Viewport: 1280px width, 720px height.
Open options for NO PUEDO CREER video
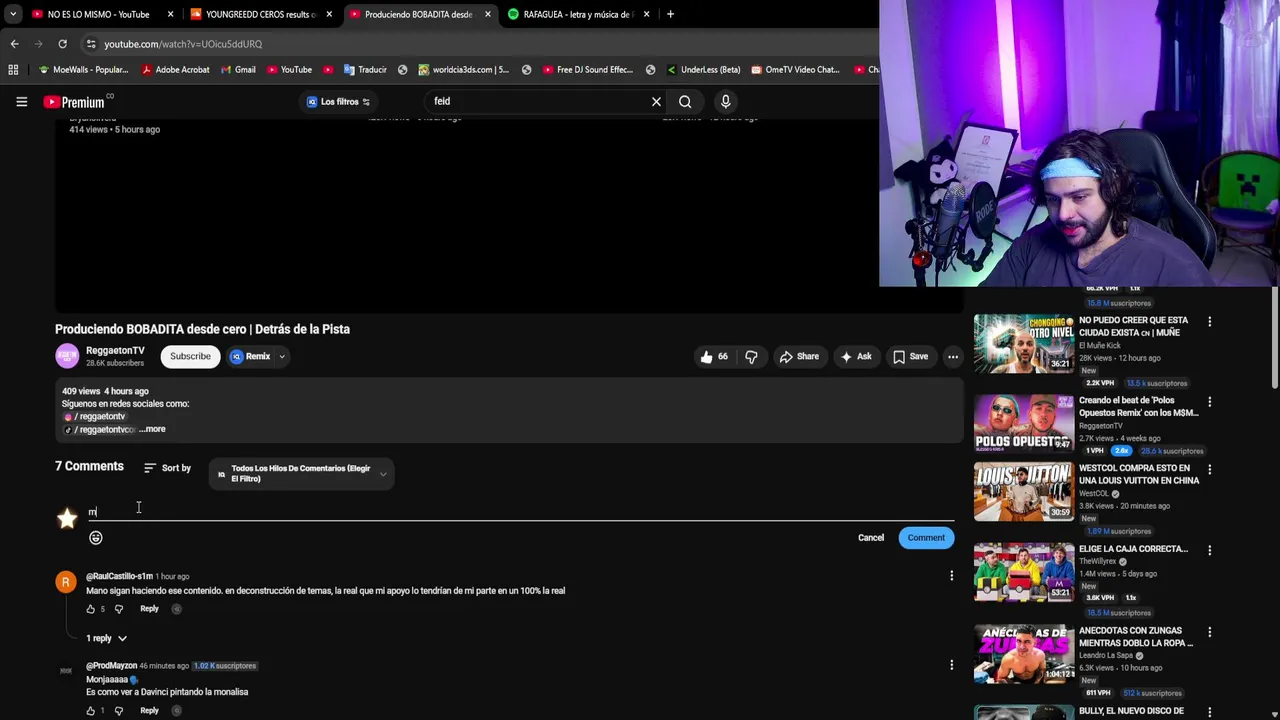1209,322
